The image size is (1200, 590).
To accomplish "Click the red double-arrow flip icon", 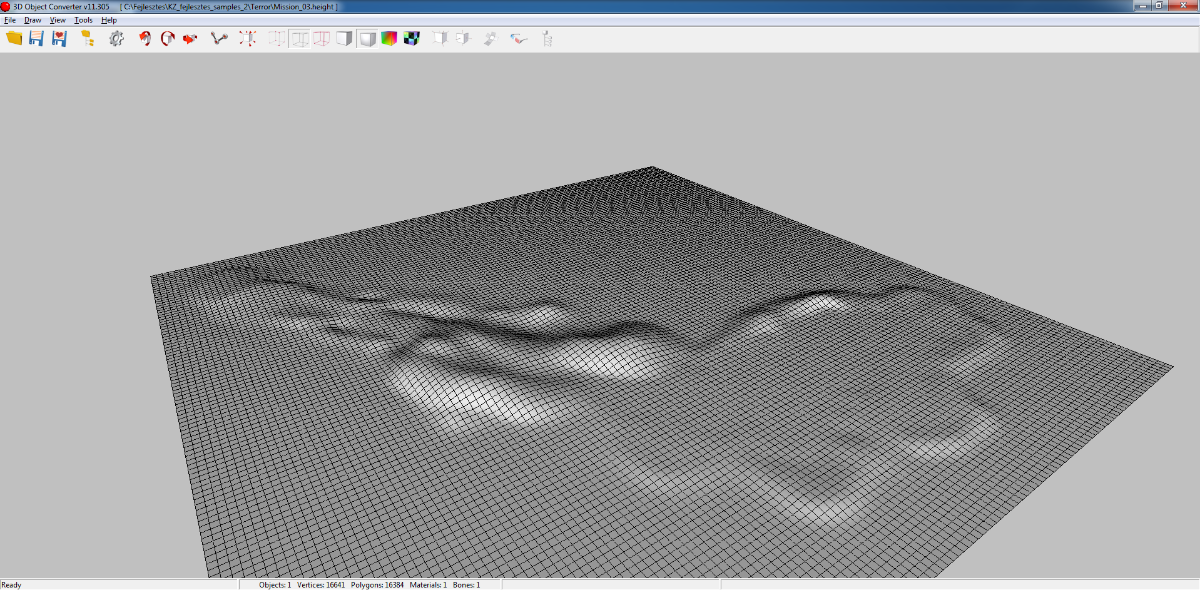I will [x=189, y=38].
